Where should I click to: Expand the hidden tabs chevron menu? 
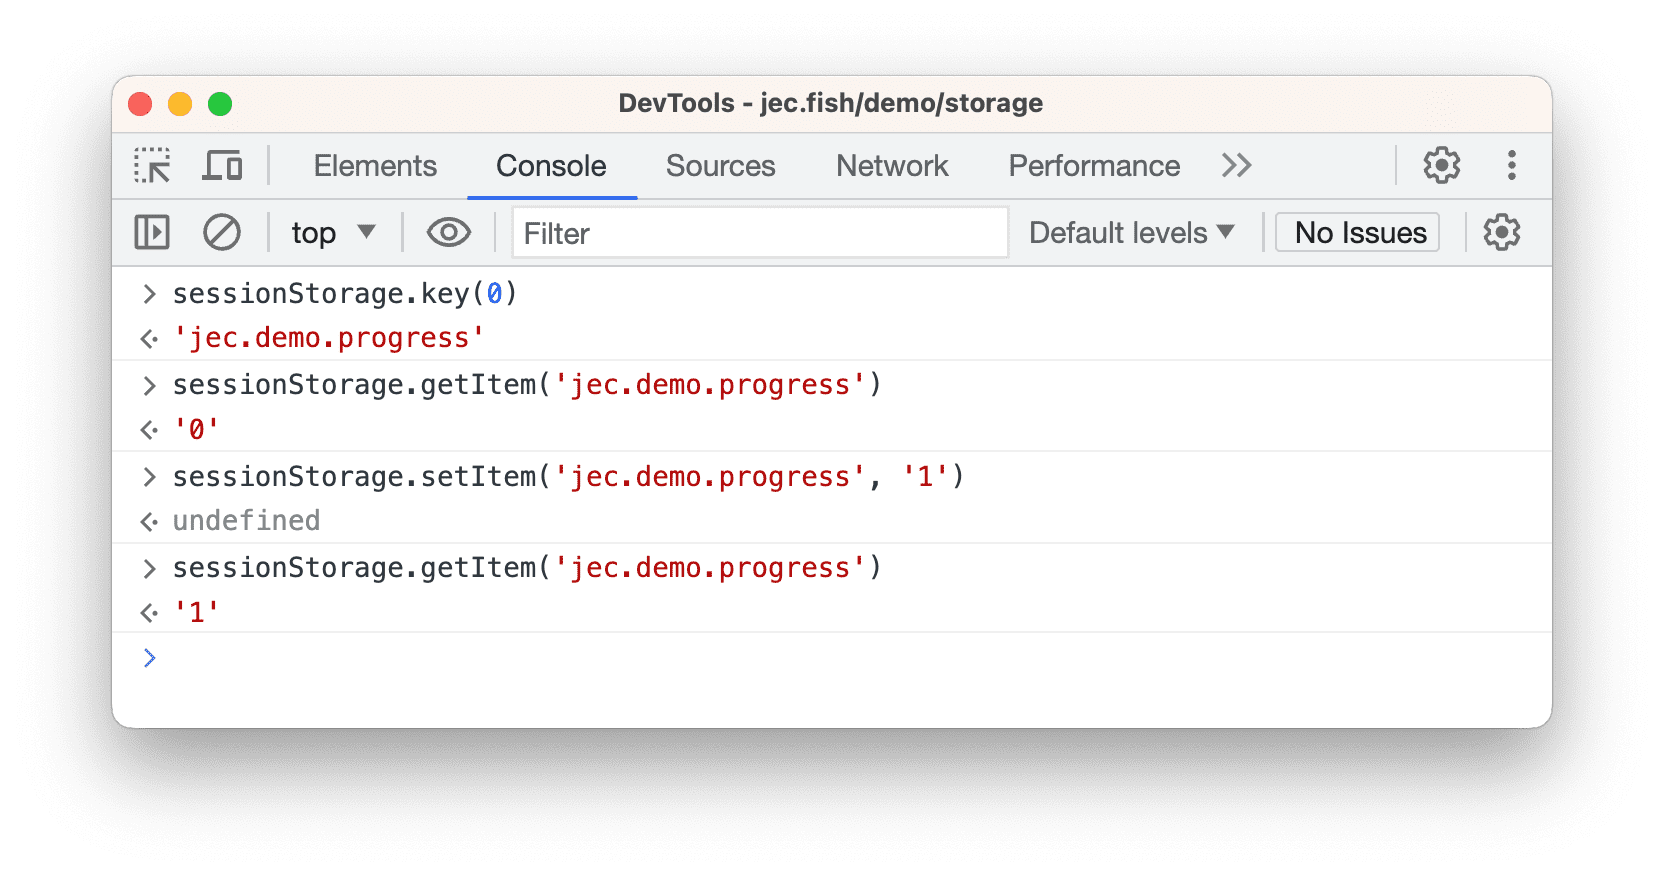[1236, 165]
